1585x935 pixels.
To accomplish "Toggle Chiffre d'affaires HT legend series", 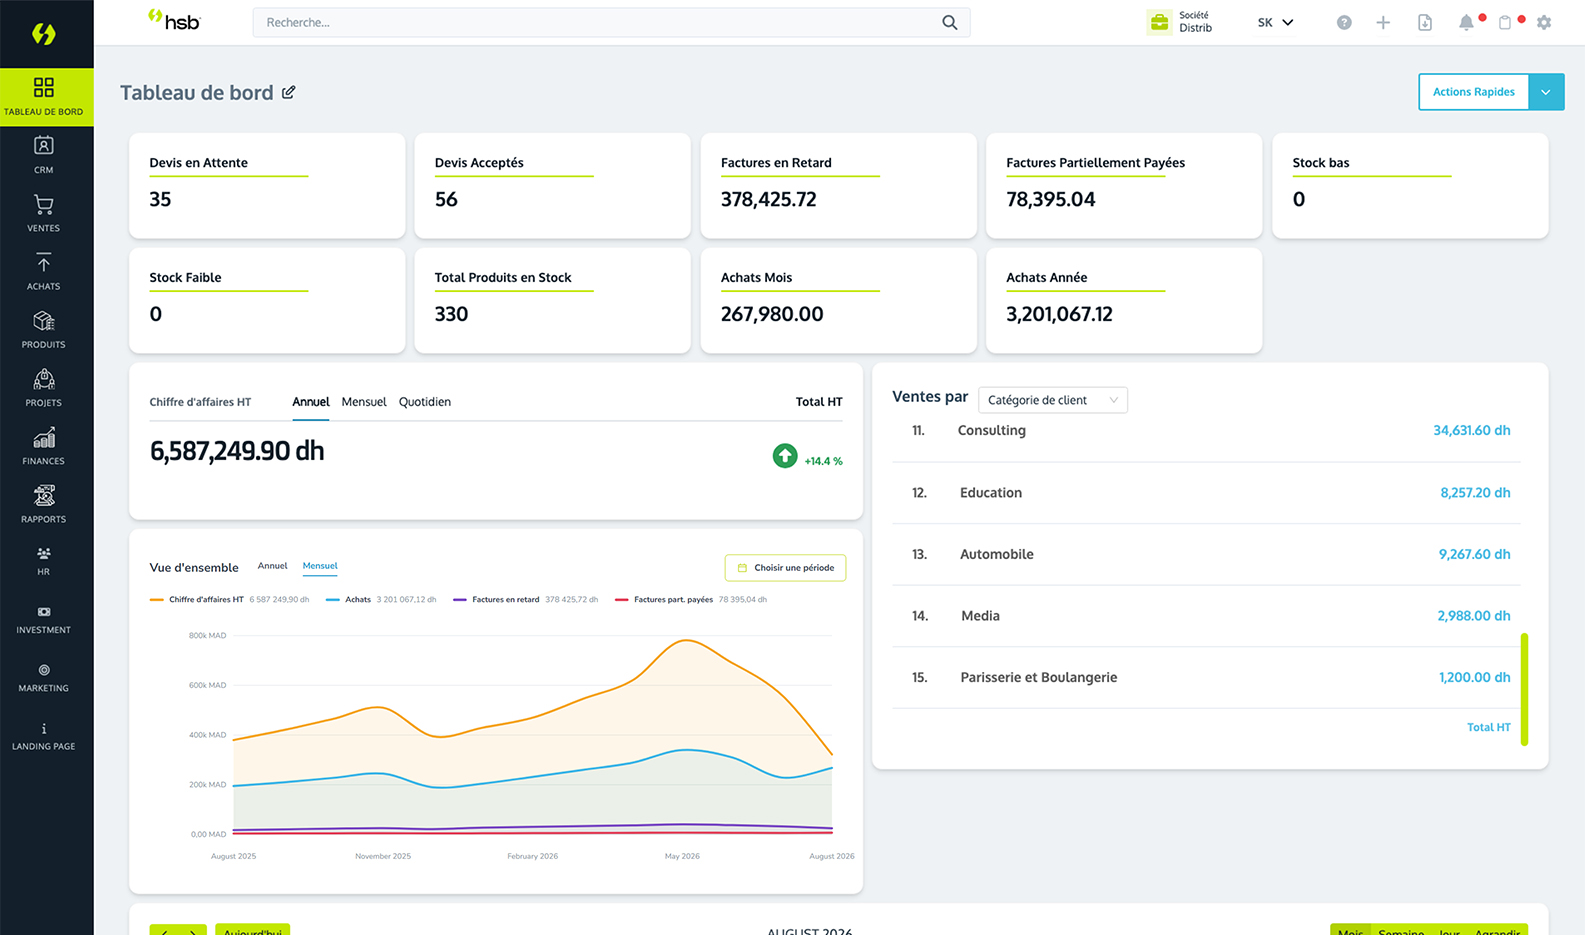I will coord(206,600).
